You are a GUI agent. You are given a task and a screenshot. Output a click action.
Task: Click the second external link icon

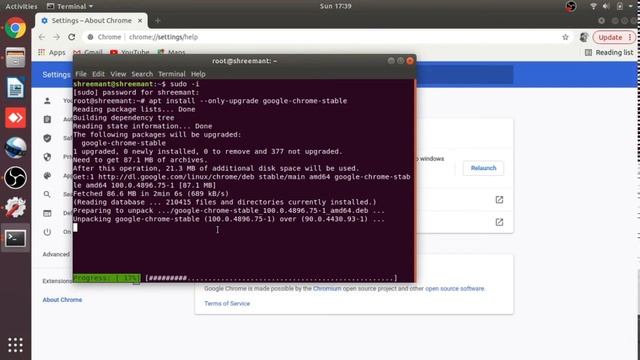pos(499,222)
